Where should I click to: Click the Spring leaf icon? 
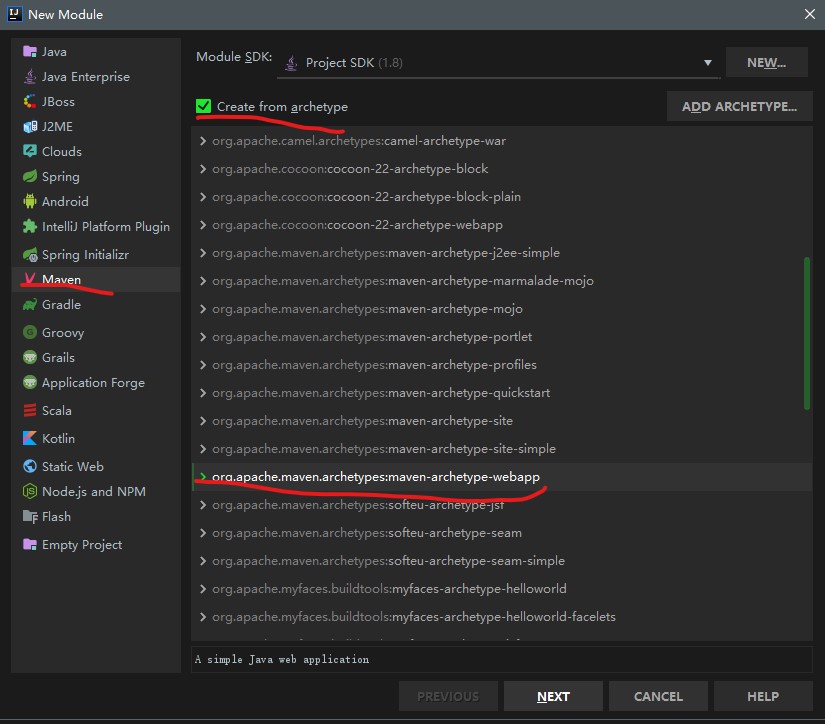pos(29,176)
